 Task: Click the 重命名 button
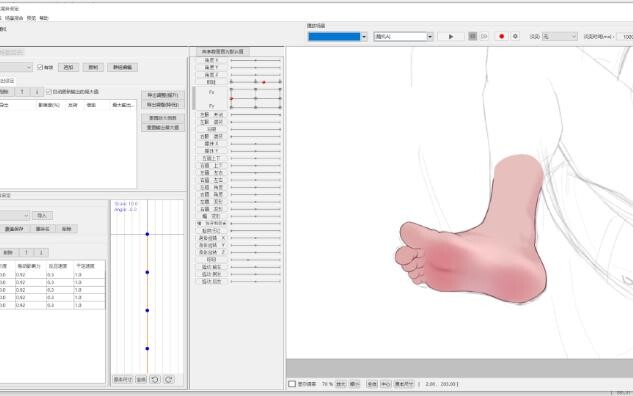(43, 229)
